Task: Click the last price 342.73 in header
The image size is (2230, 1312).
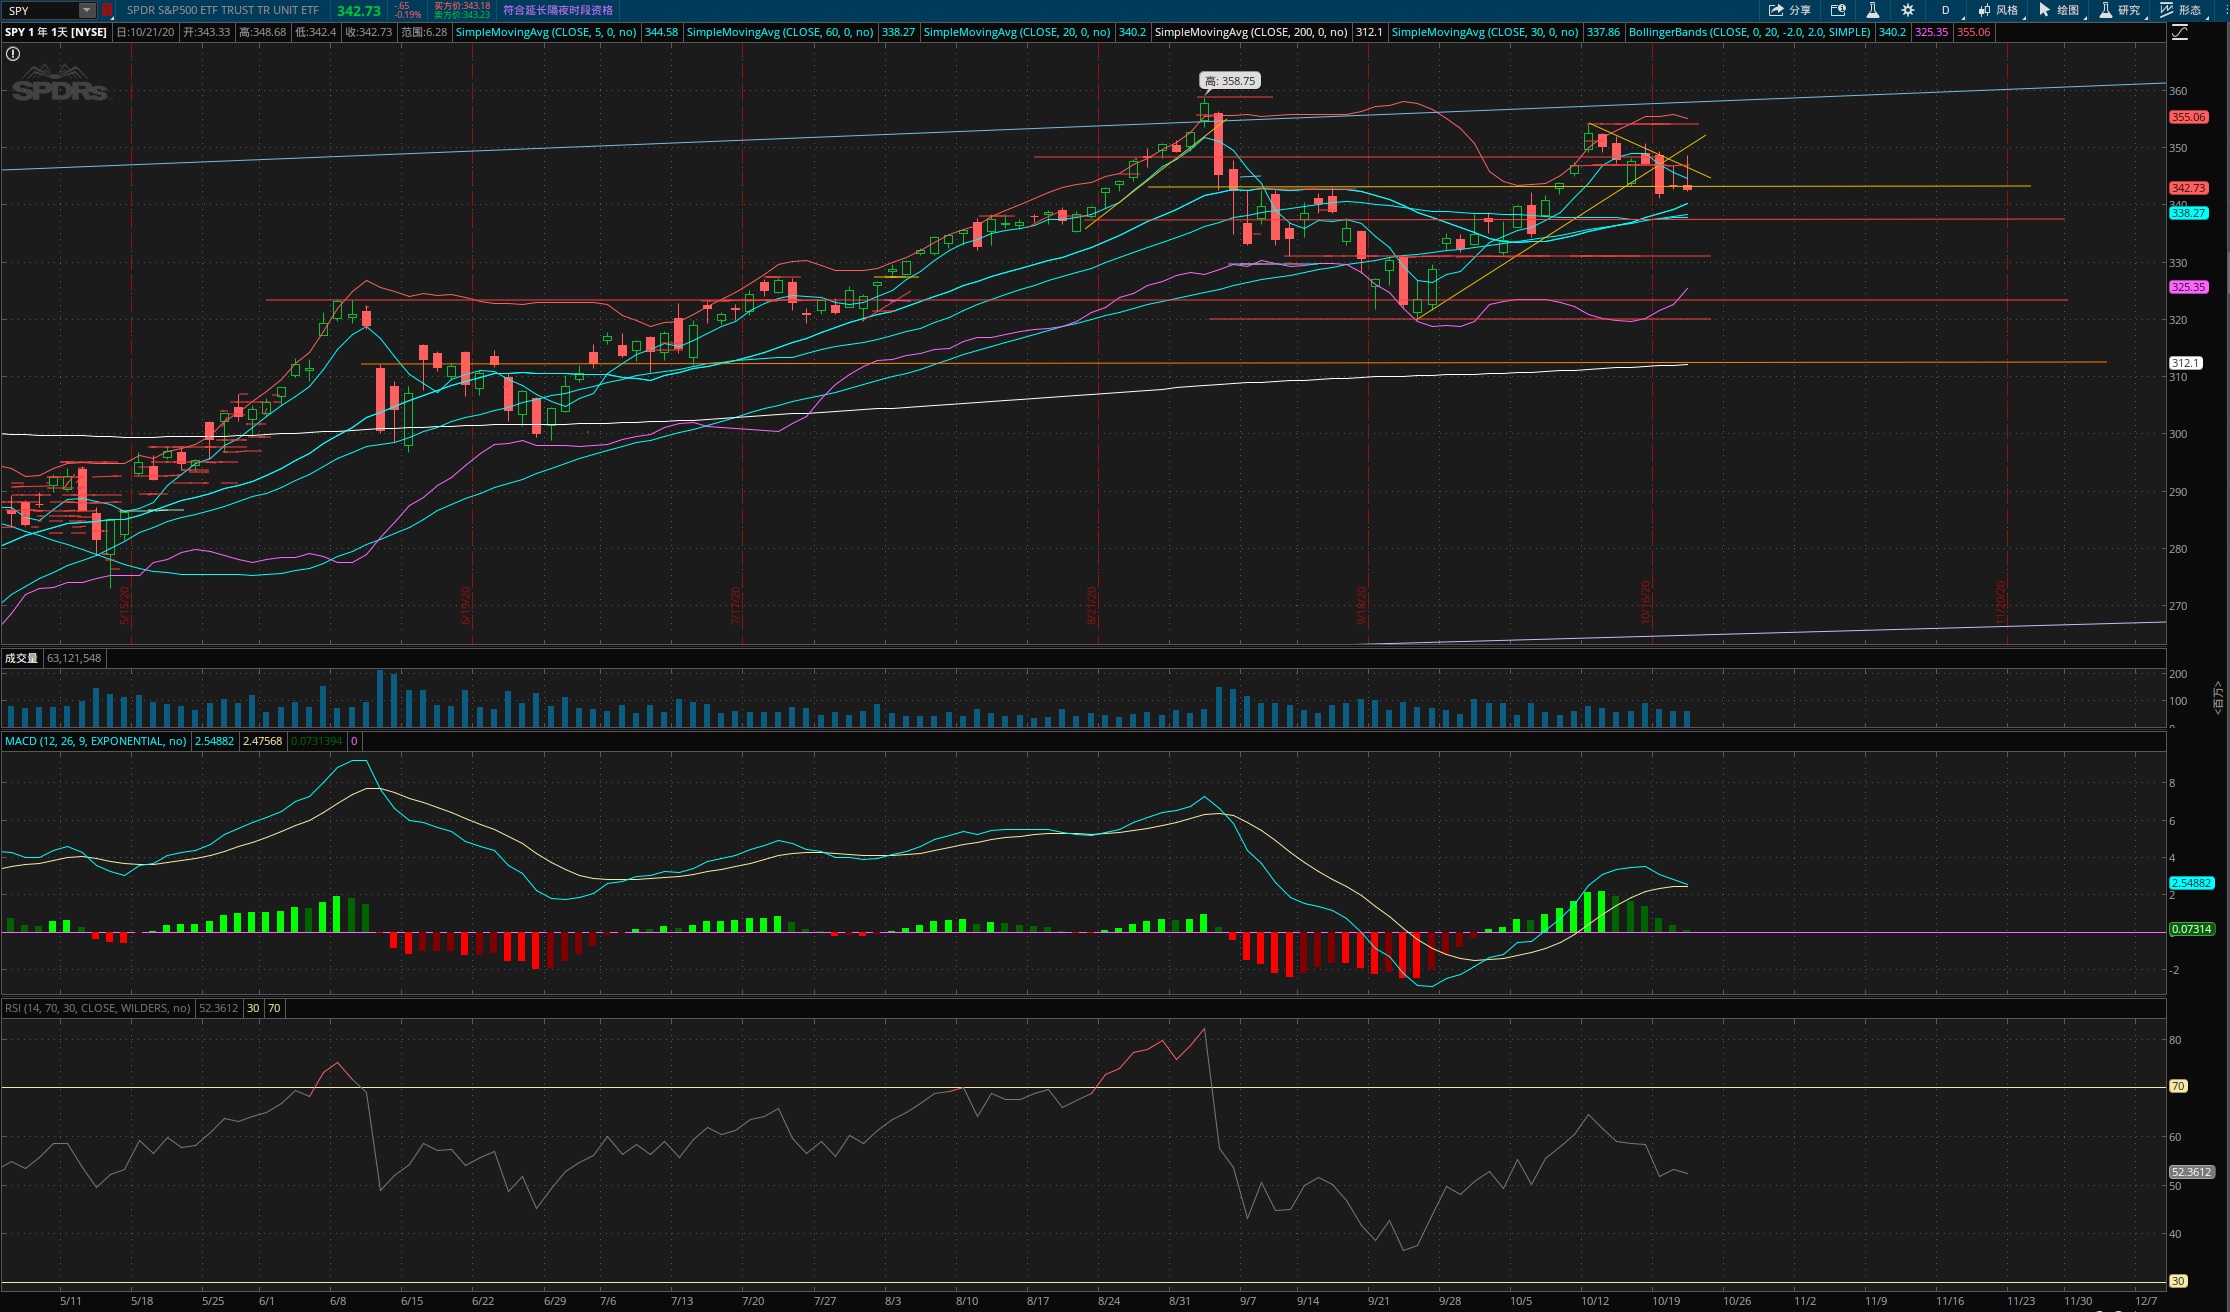Action: click(359, 11)
